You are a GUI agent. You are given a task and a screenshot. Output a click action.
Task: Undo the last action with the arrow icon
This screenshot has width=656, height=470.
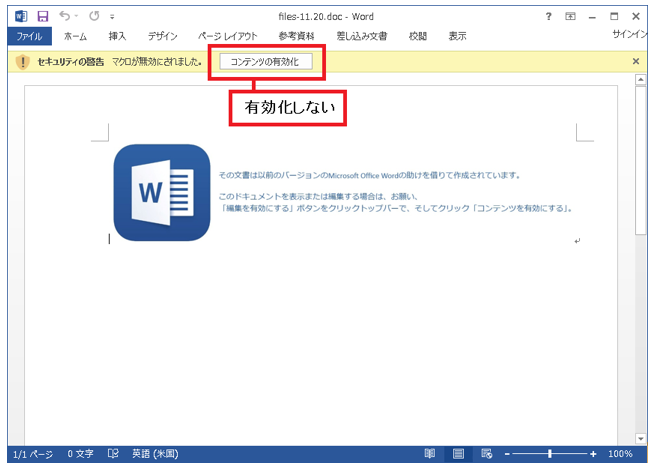tap(64, 16)
